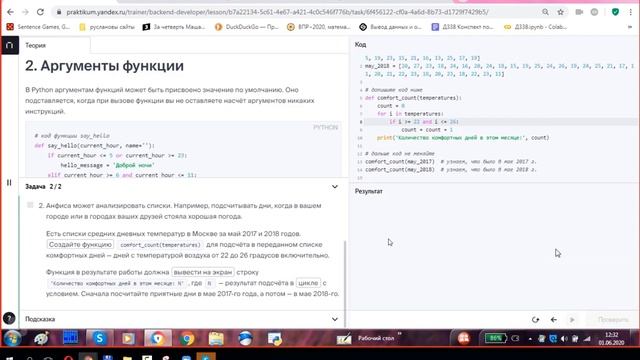Click the volume speaker icon in the tray

[564, 339]
